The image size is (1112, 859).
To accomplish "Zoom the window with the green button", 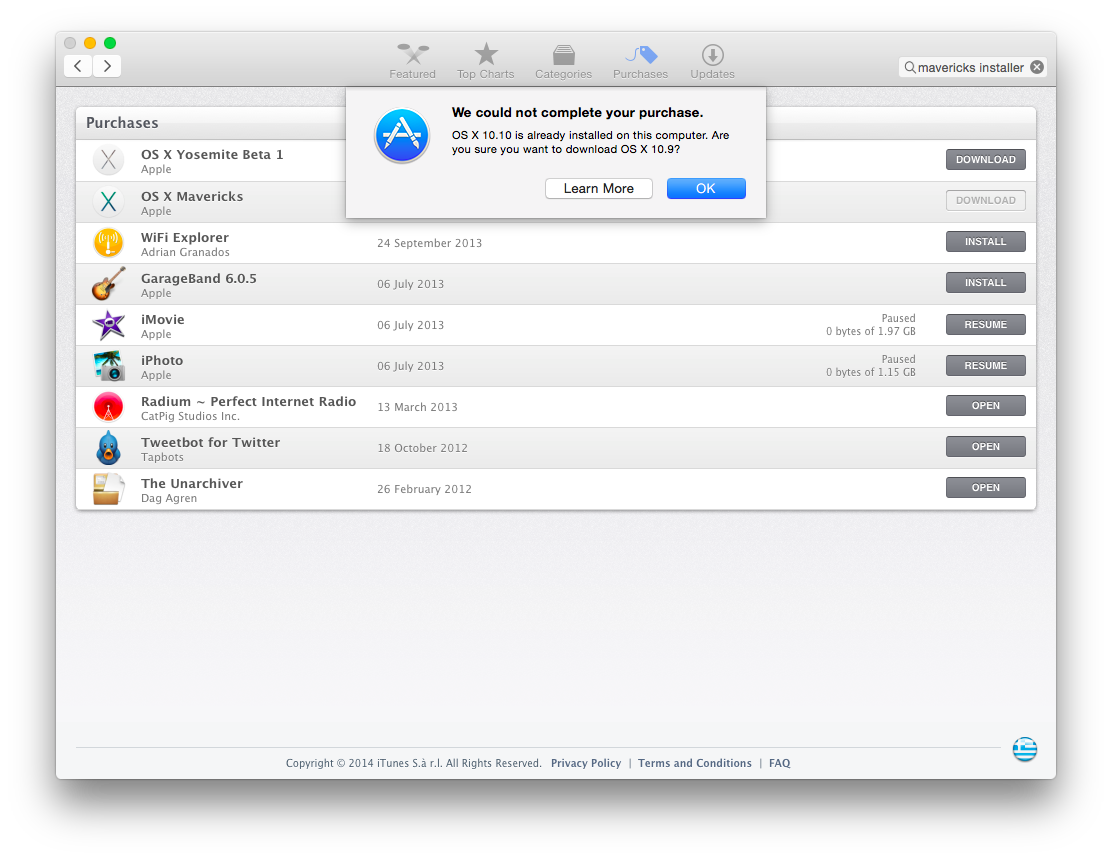I will [110, 43].
